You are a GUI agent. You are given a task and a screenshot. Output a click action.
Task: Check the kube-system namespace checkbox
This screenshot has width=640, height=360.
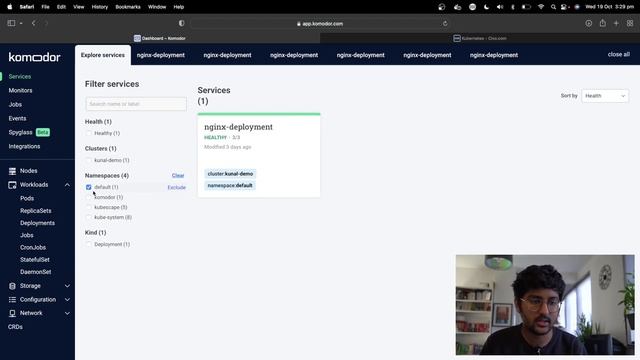click(x=89, y=218)
